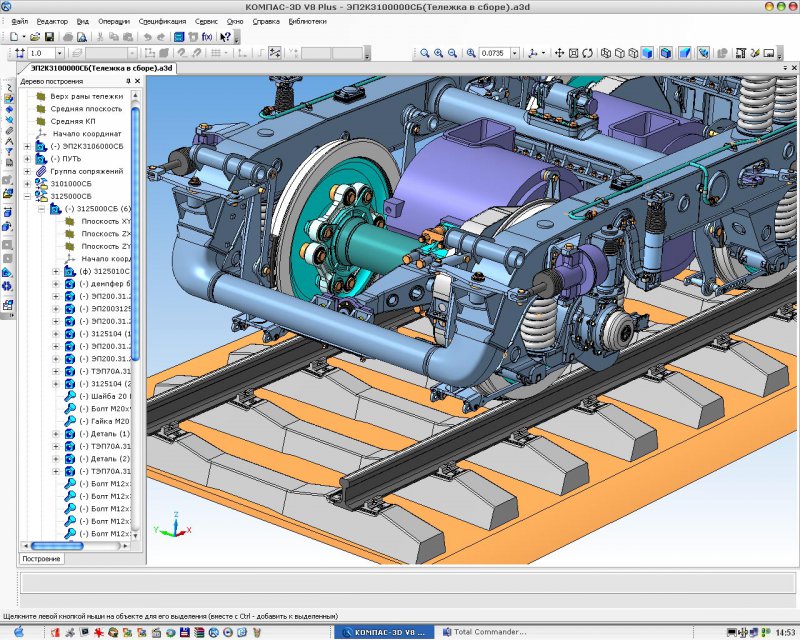
Task: Click the Построение tab at panel bottom
Action: 41,558
